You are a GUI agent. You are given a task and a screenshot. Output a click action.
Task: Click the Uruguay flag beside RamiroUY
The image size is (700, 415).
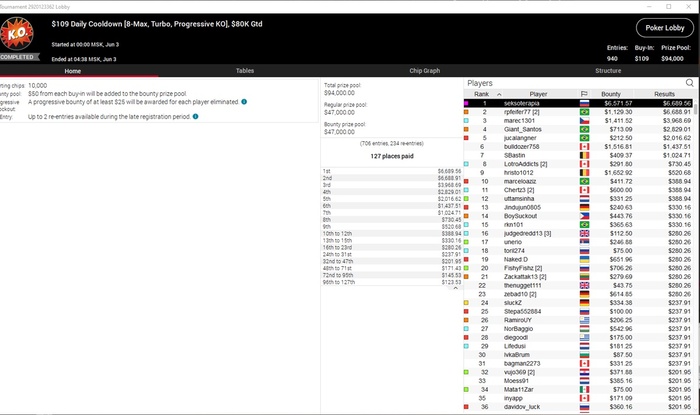point(584,320)
